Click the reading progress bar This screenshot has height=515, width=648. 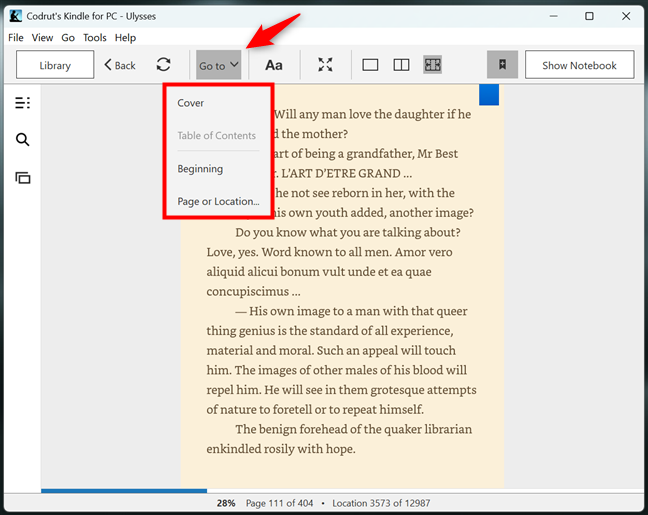coord(124,491)
